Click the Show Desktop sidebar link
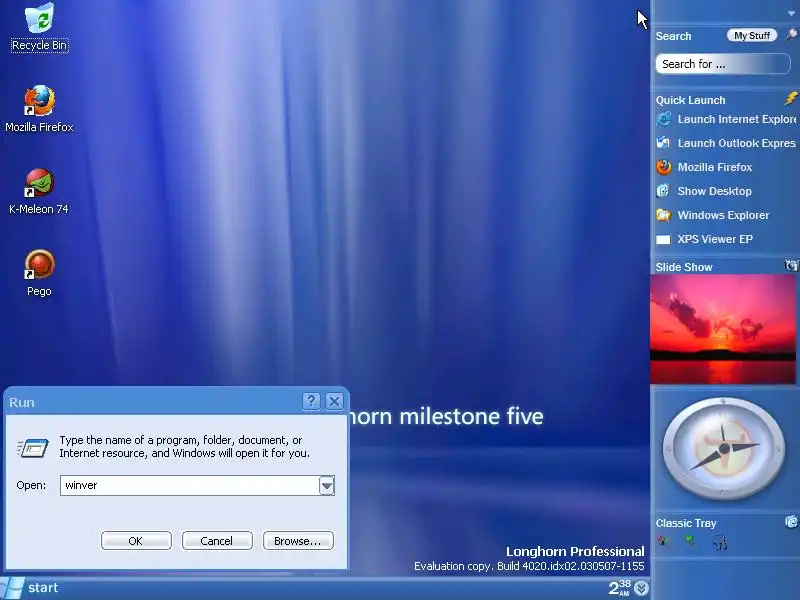800x600 pixels. [x=714, y=191]
